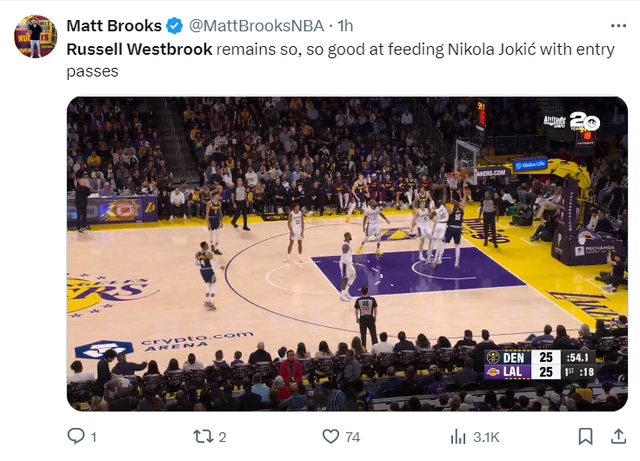Open the three-dot more options menu
640x461 pixels.
click(618, 26)
